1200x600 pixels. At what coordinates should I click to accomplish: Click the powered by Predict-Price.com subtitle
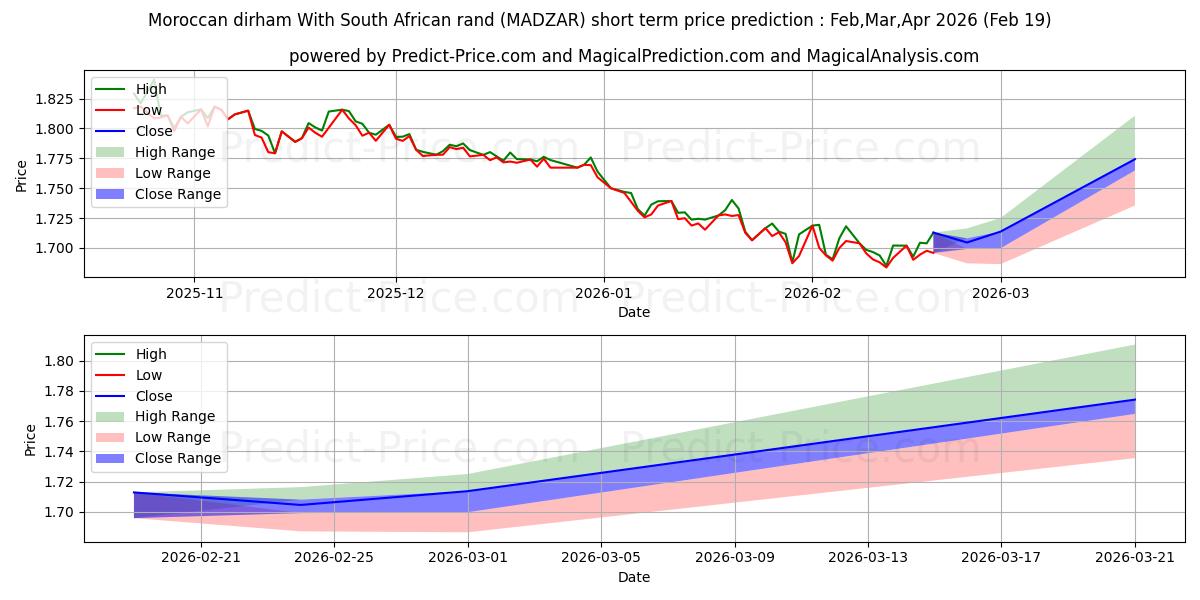pos(634,57)
